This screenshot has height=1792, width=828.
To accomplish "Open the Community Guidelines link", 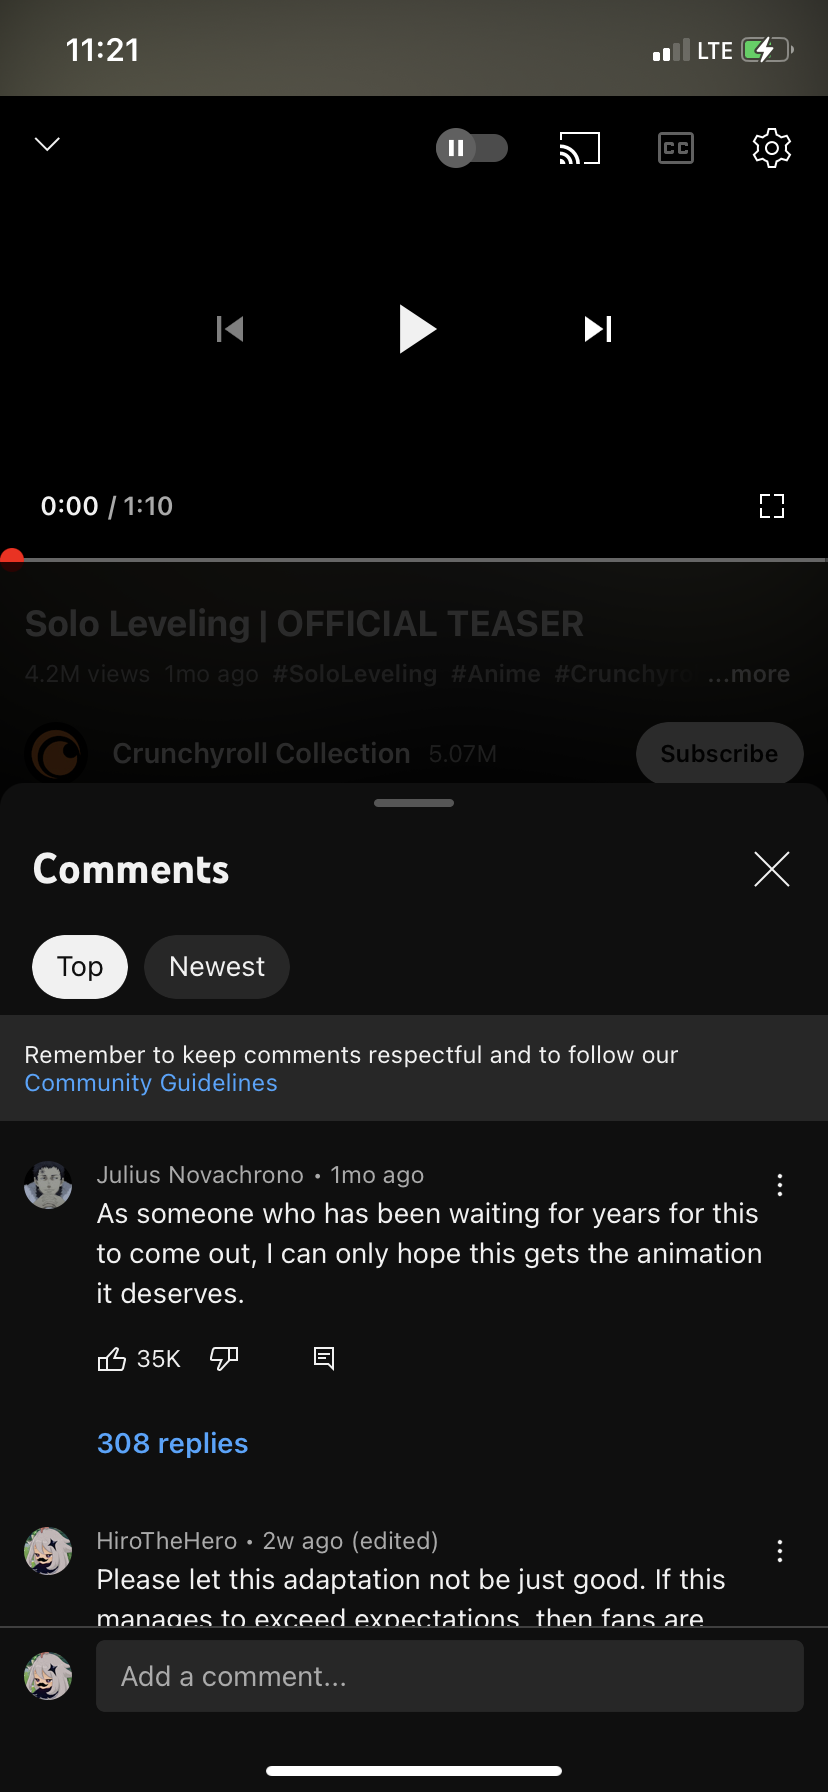I will 151,1083.
